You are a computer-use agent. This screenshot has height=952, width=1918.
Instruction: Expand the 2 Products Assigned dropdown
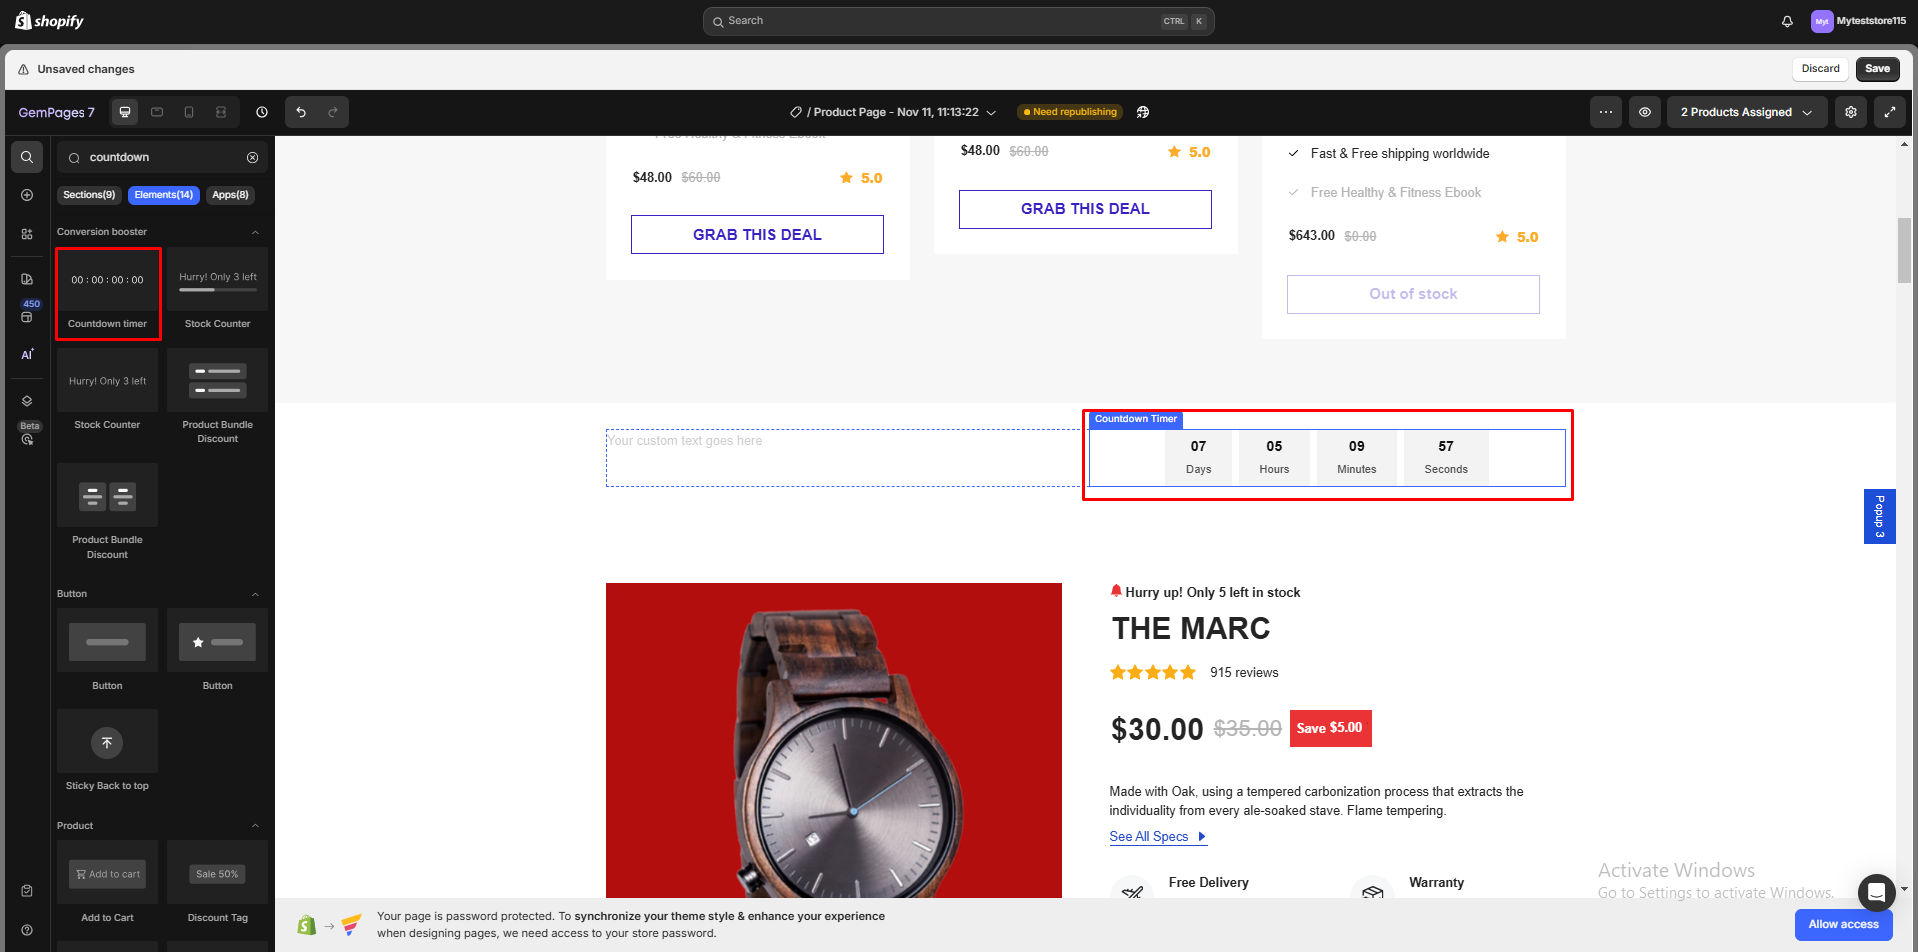(x=1746, y=112)
